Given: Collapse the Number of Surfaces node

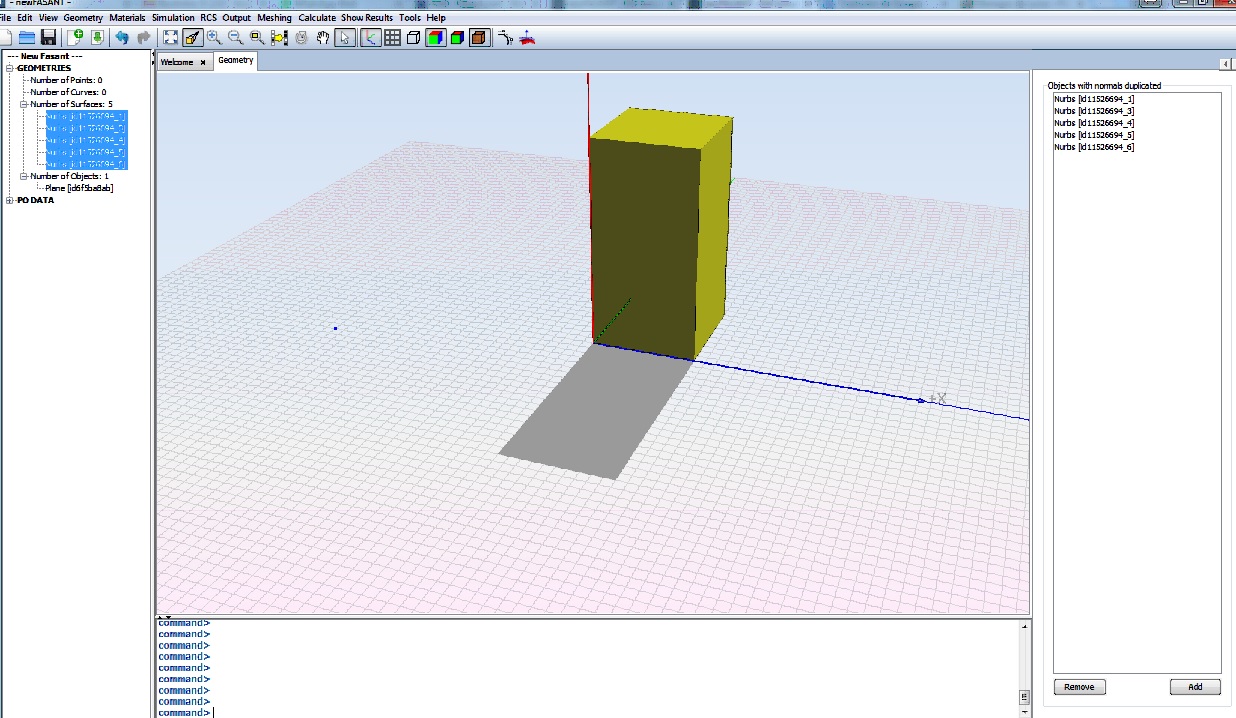Looking at the screenshot, I should click(x=23, y=104).
